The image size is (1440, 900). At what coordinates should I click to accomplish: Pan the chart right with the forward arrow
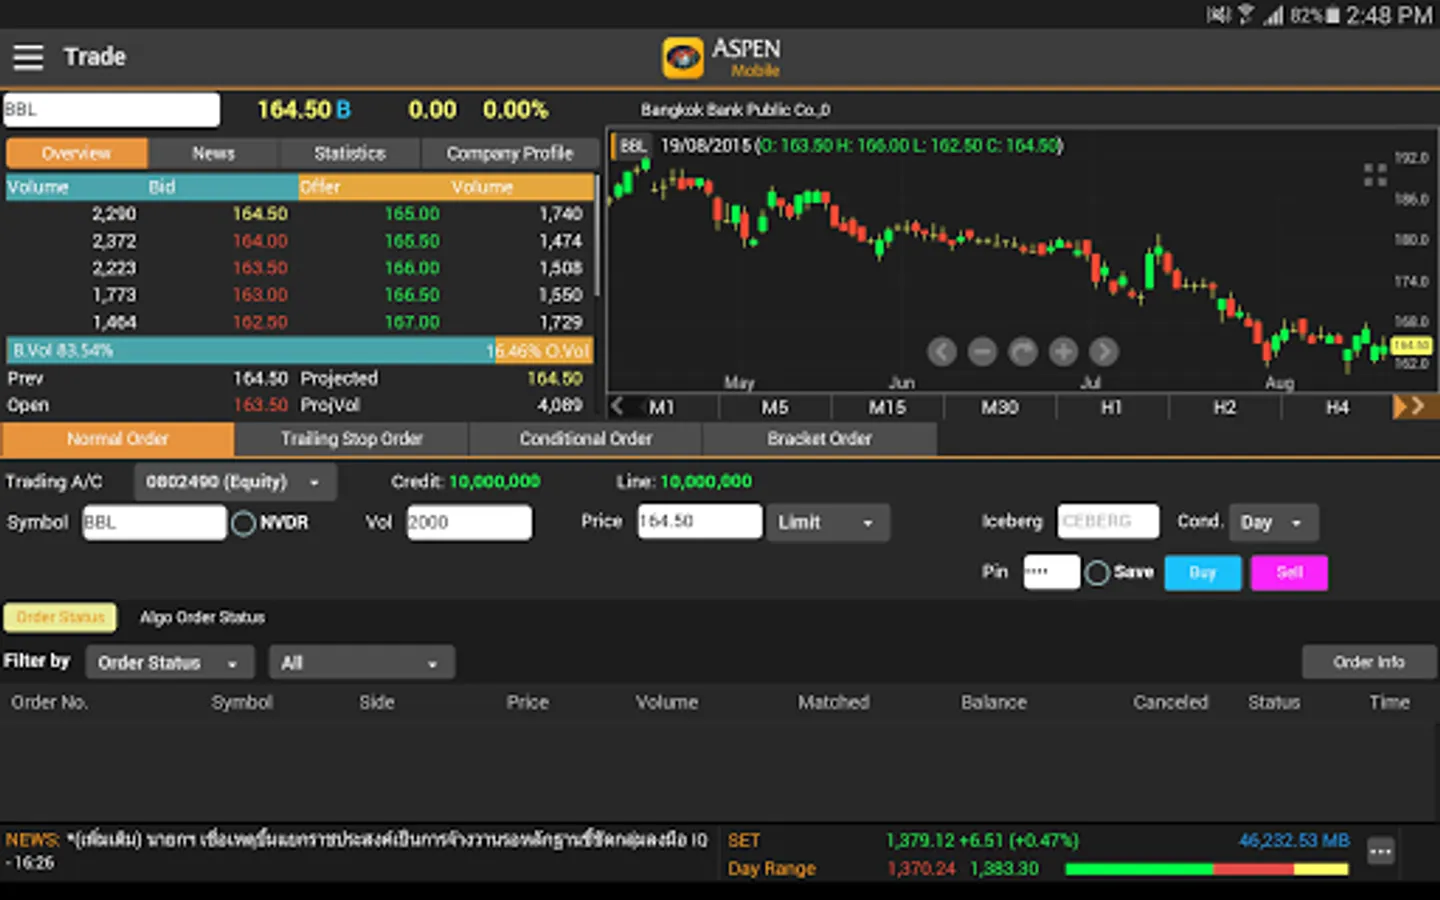click(x=1104, y=352)
